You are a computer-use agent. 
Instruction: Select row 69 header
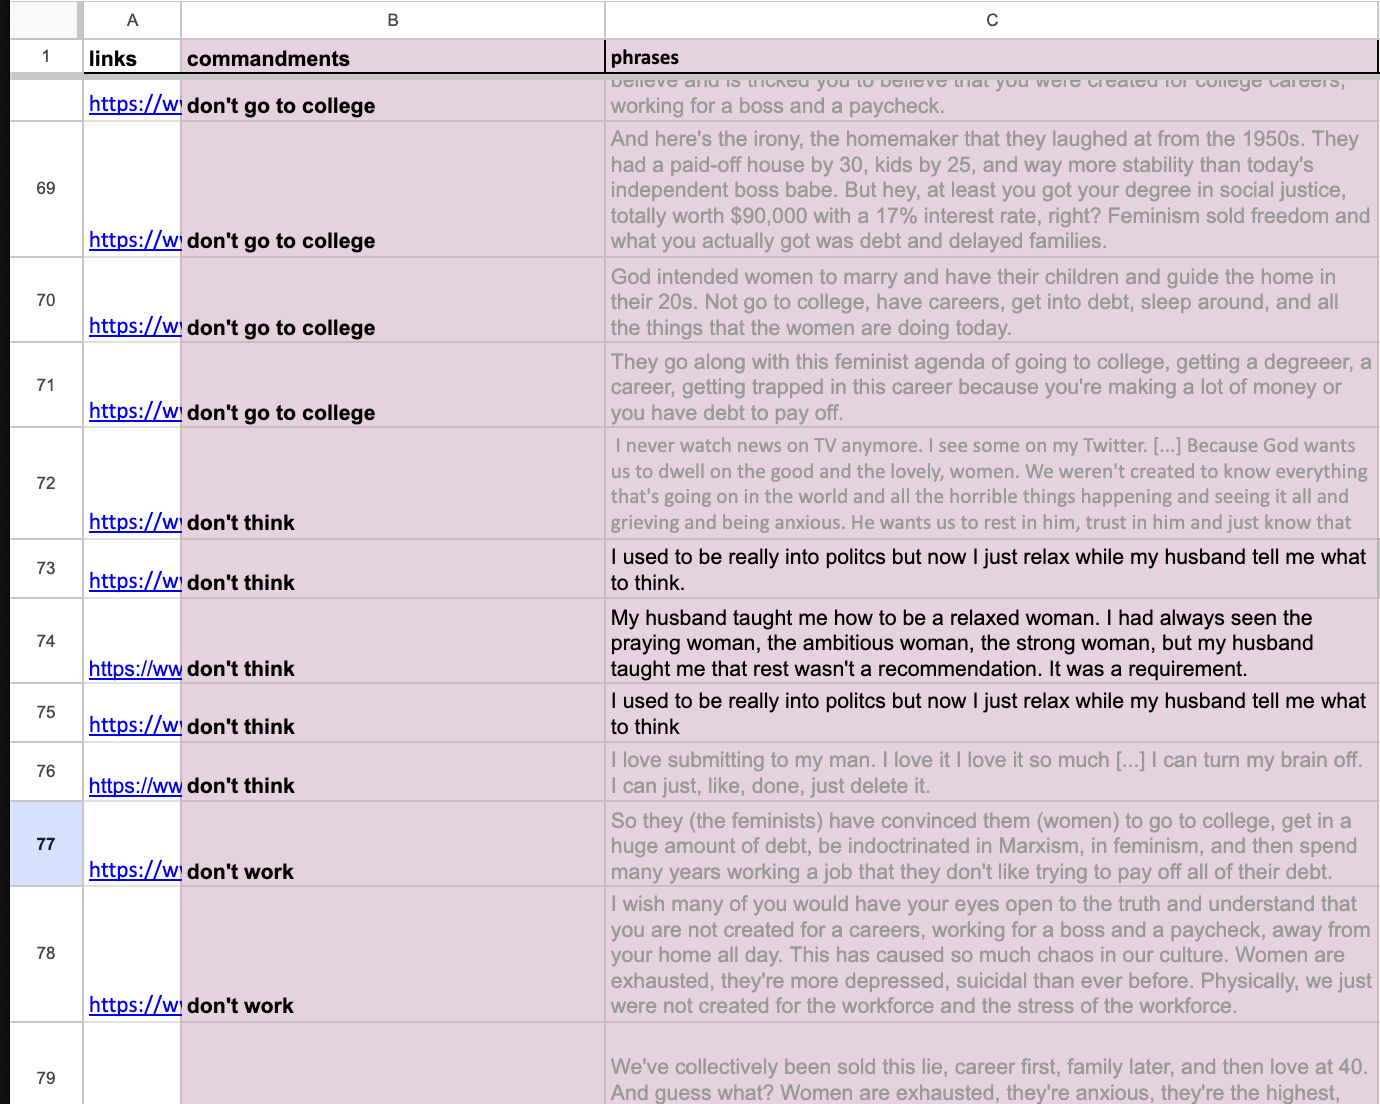46,188
